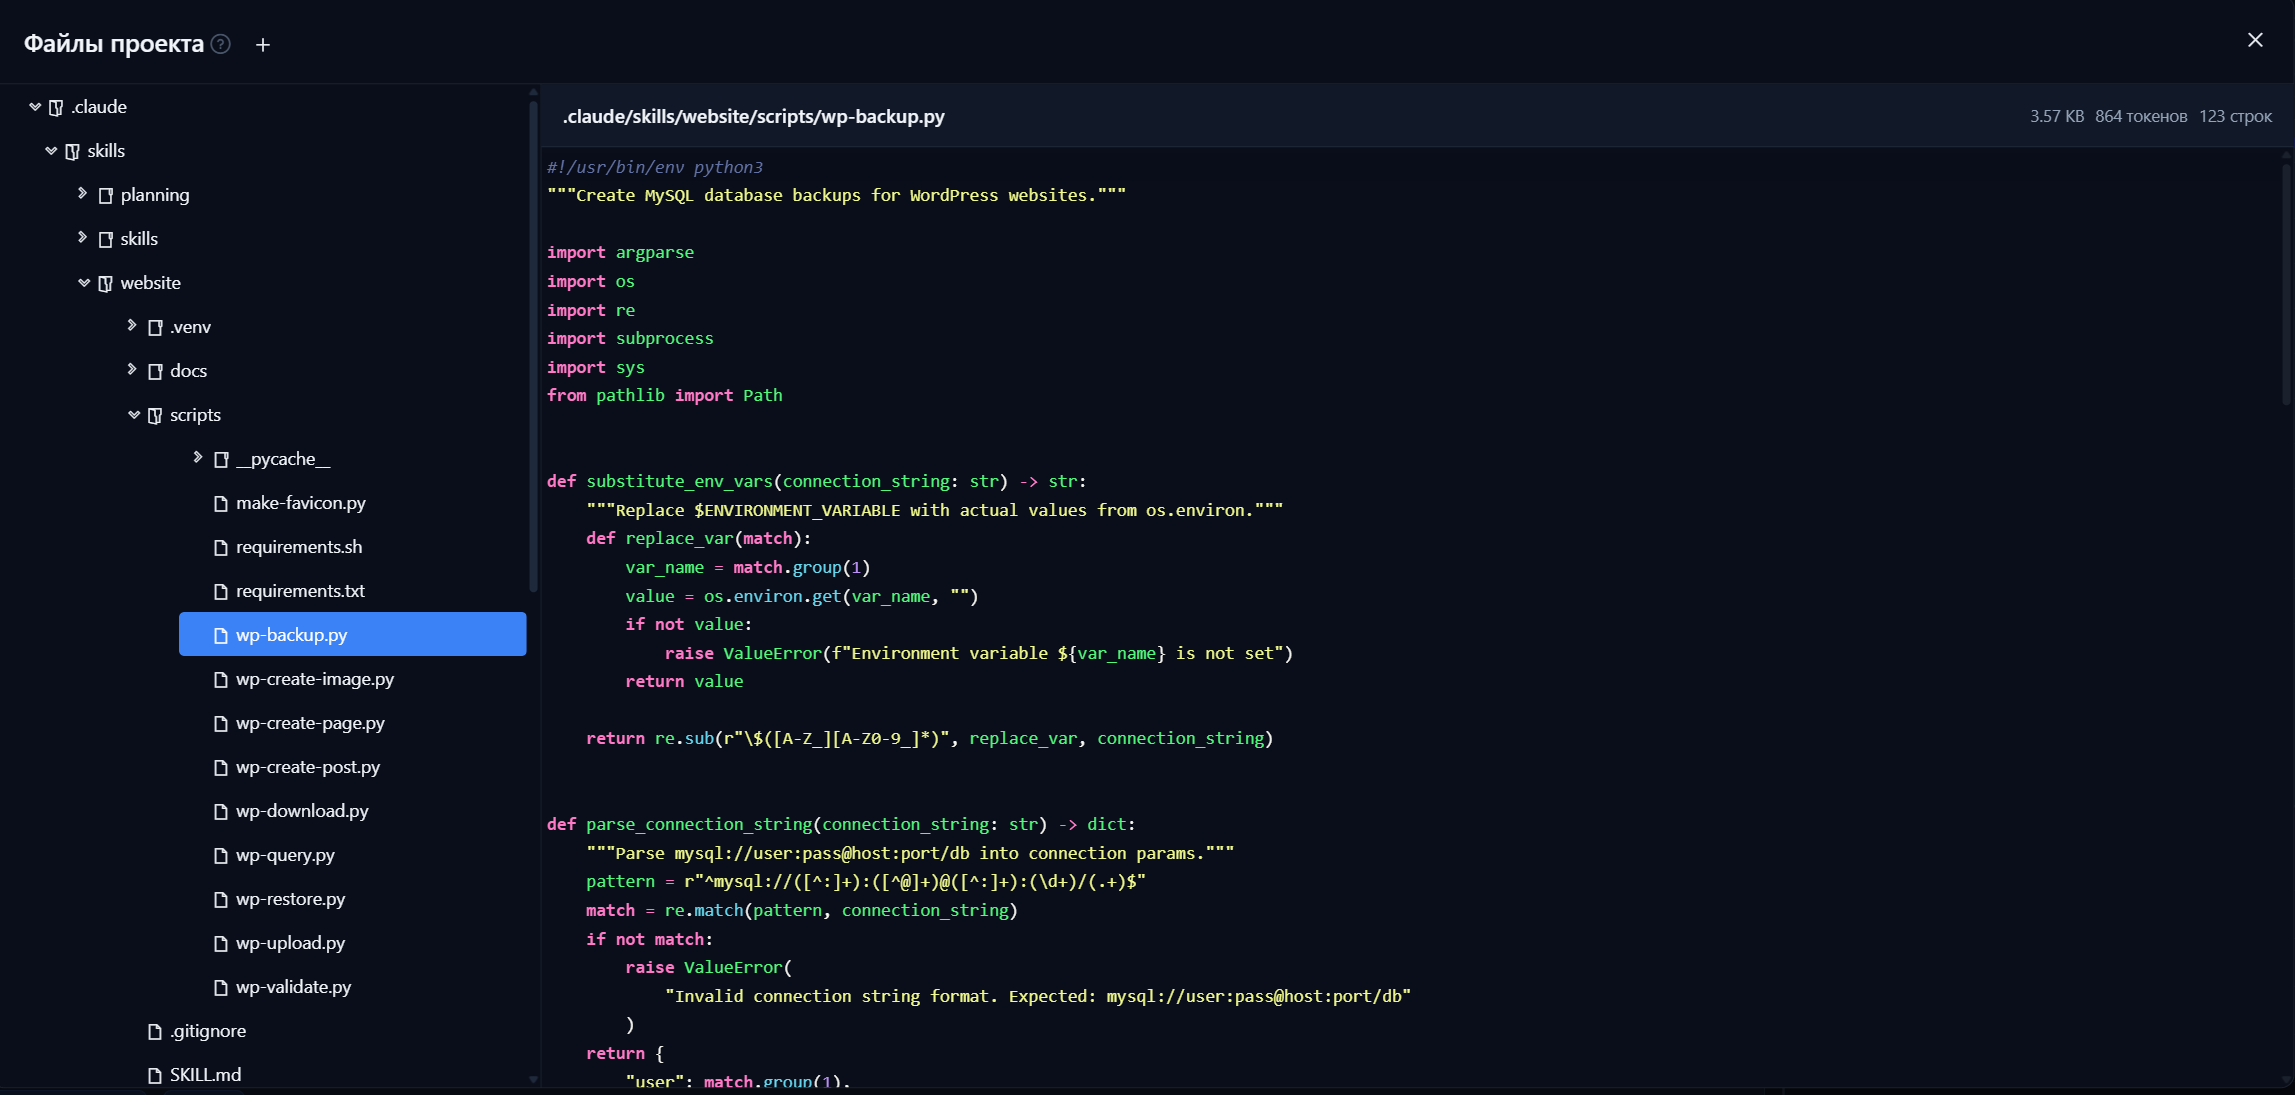2295x1095 pixels.
Task: Expand the __pycache__ folder chevron
Action: (x=197, y=457)
